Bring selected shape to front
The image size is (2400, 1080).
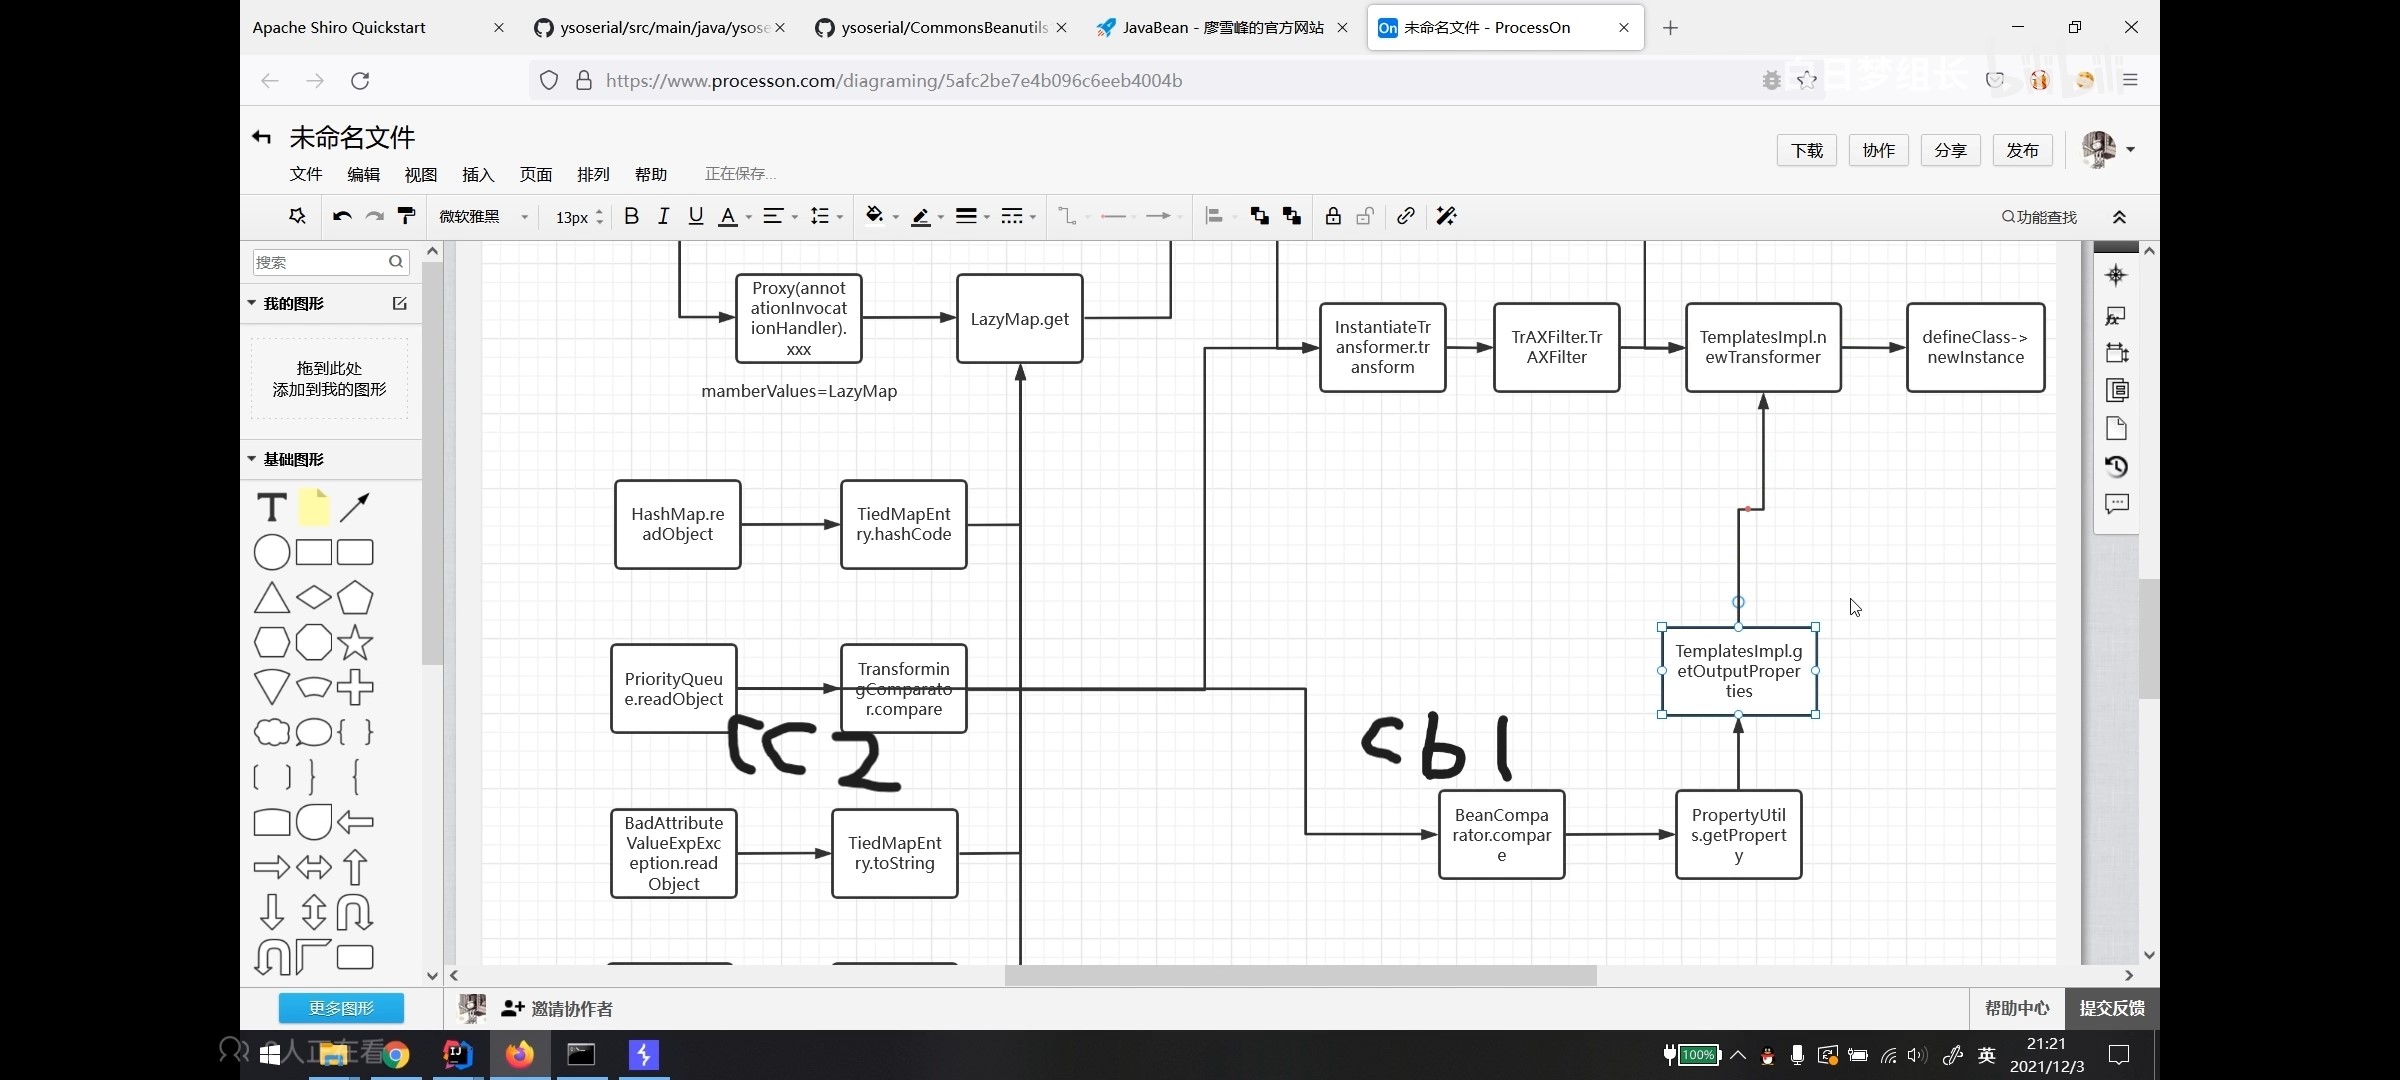(x=1259, y=216)
